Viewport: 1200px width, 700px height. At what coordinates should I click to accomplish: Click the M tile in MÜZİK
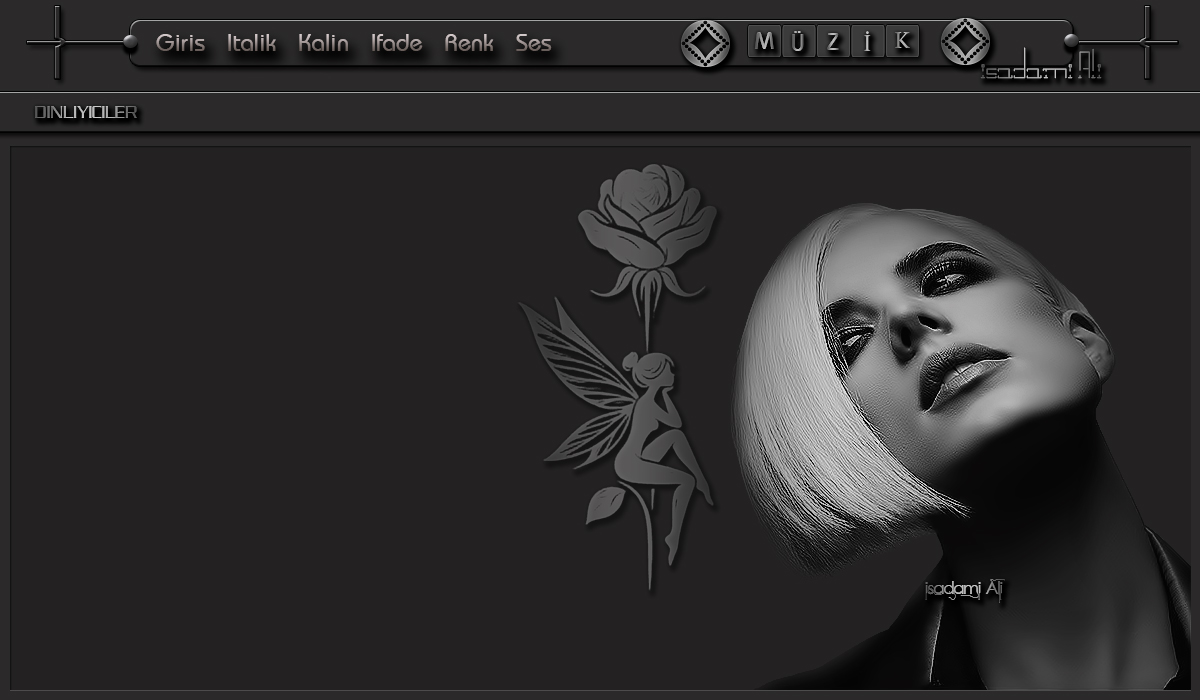coord(765,42)
